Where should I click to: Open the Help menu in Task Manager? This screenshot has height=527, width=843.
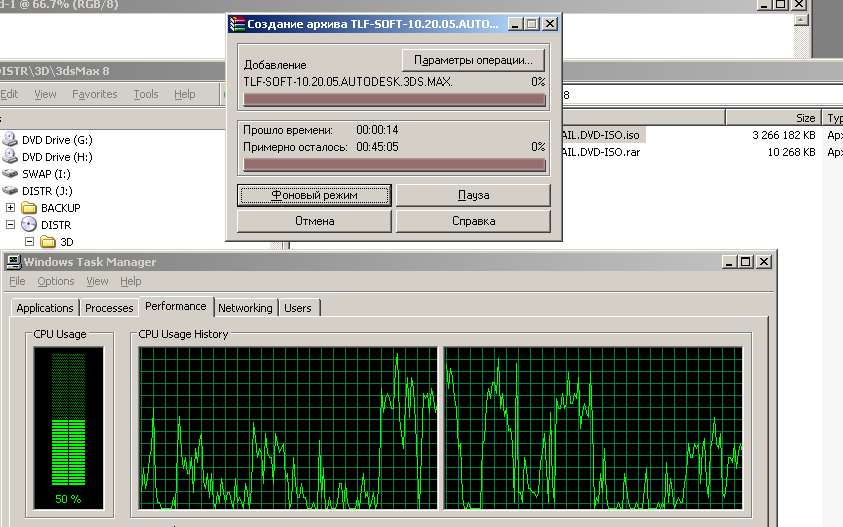(131, 281)
